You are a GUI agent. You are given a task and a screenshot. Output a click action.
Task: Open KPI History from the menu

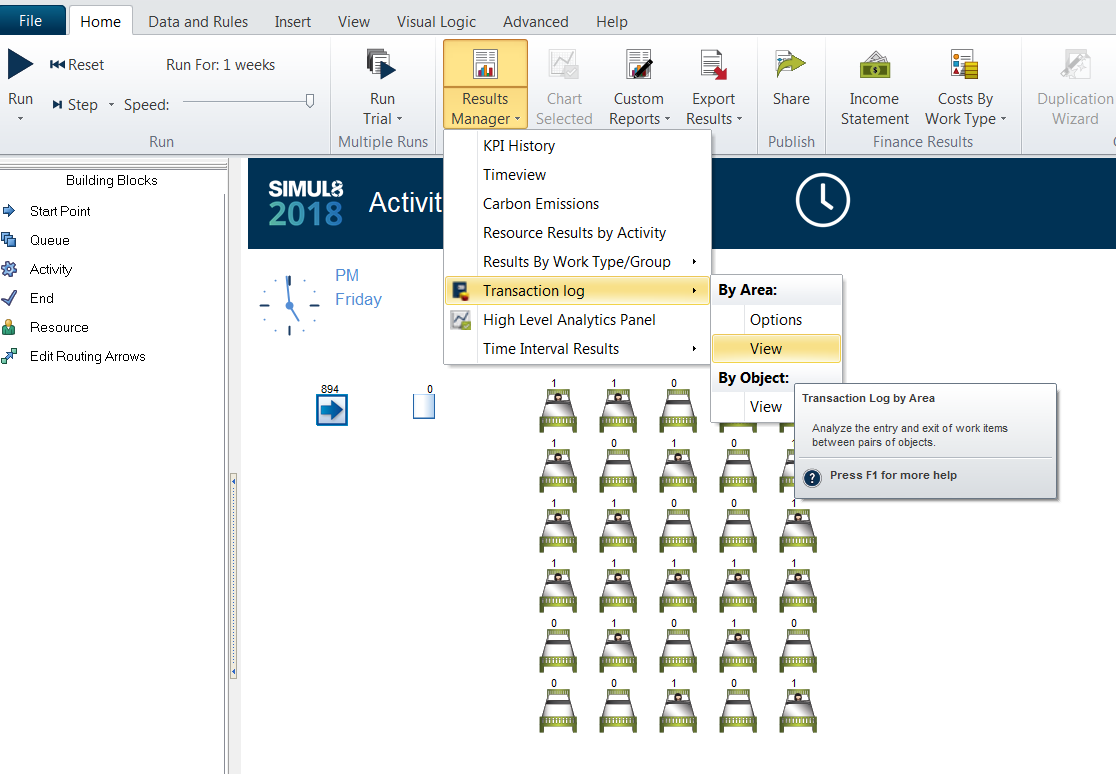[577, 146]
